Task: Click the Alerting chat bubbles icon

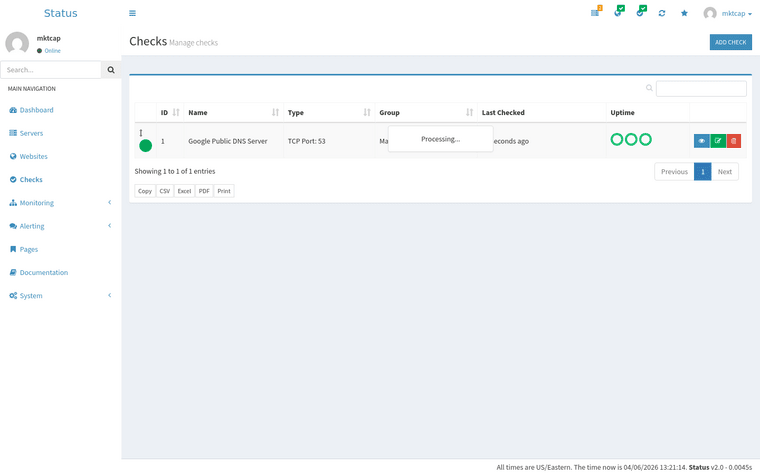Action: [13, 226]
